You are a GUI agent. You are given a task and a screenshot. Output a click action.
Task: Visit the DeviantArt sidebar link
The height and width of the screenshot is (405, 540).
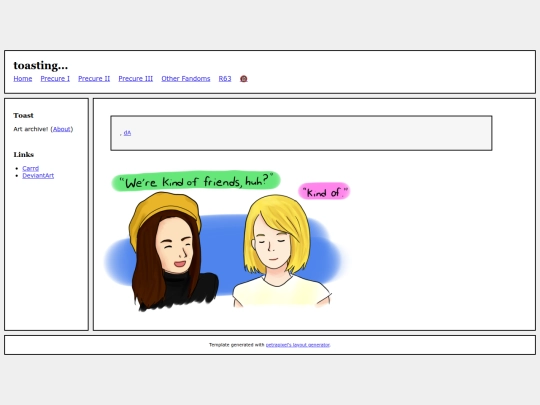[x=38, y=176]
